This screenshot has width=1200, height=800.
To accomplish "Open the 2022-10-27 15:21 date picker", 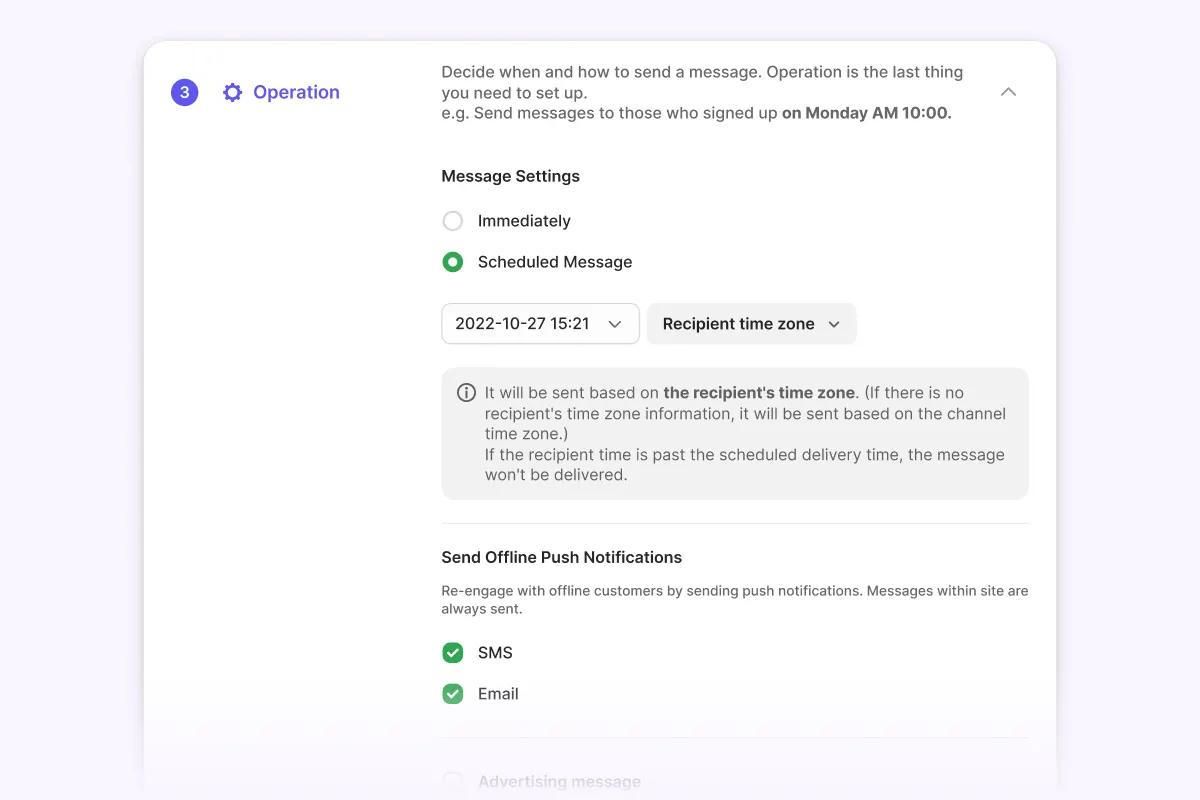I will (x=539, y=324).
